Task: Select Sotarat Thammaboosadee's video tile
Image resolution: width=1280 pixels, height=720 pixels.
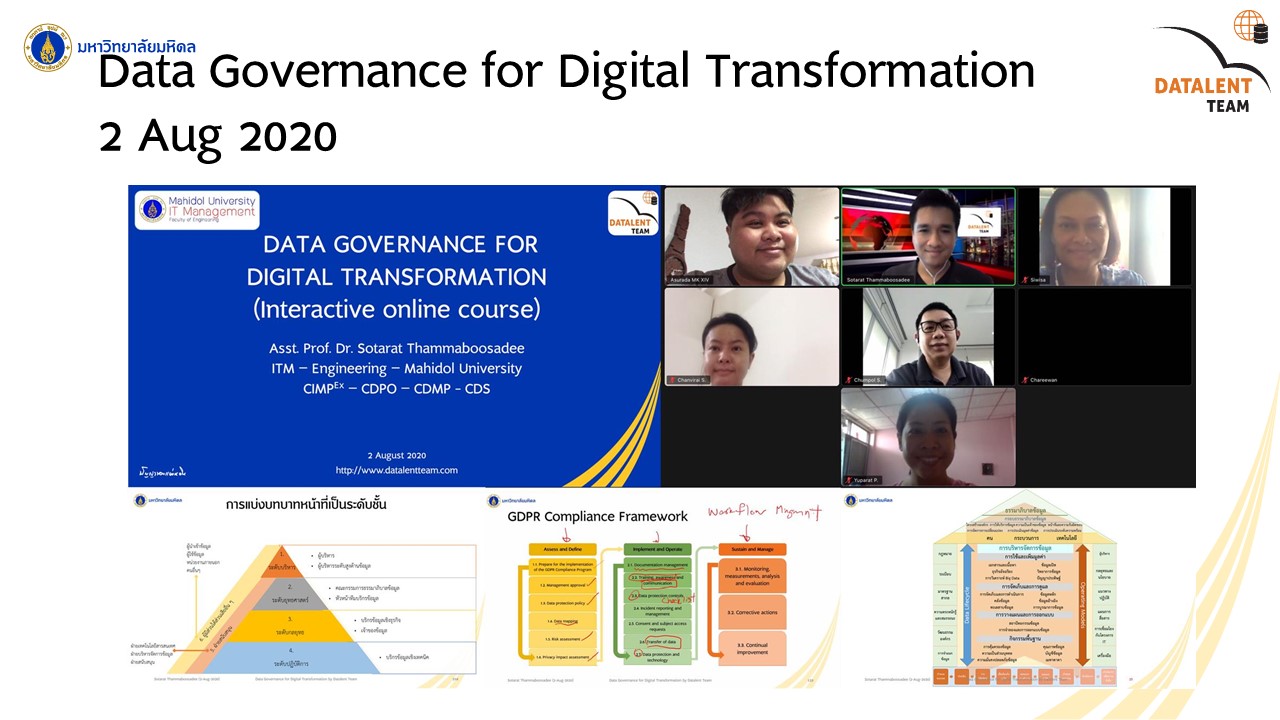Action: [928, 236]
